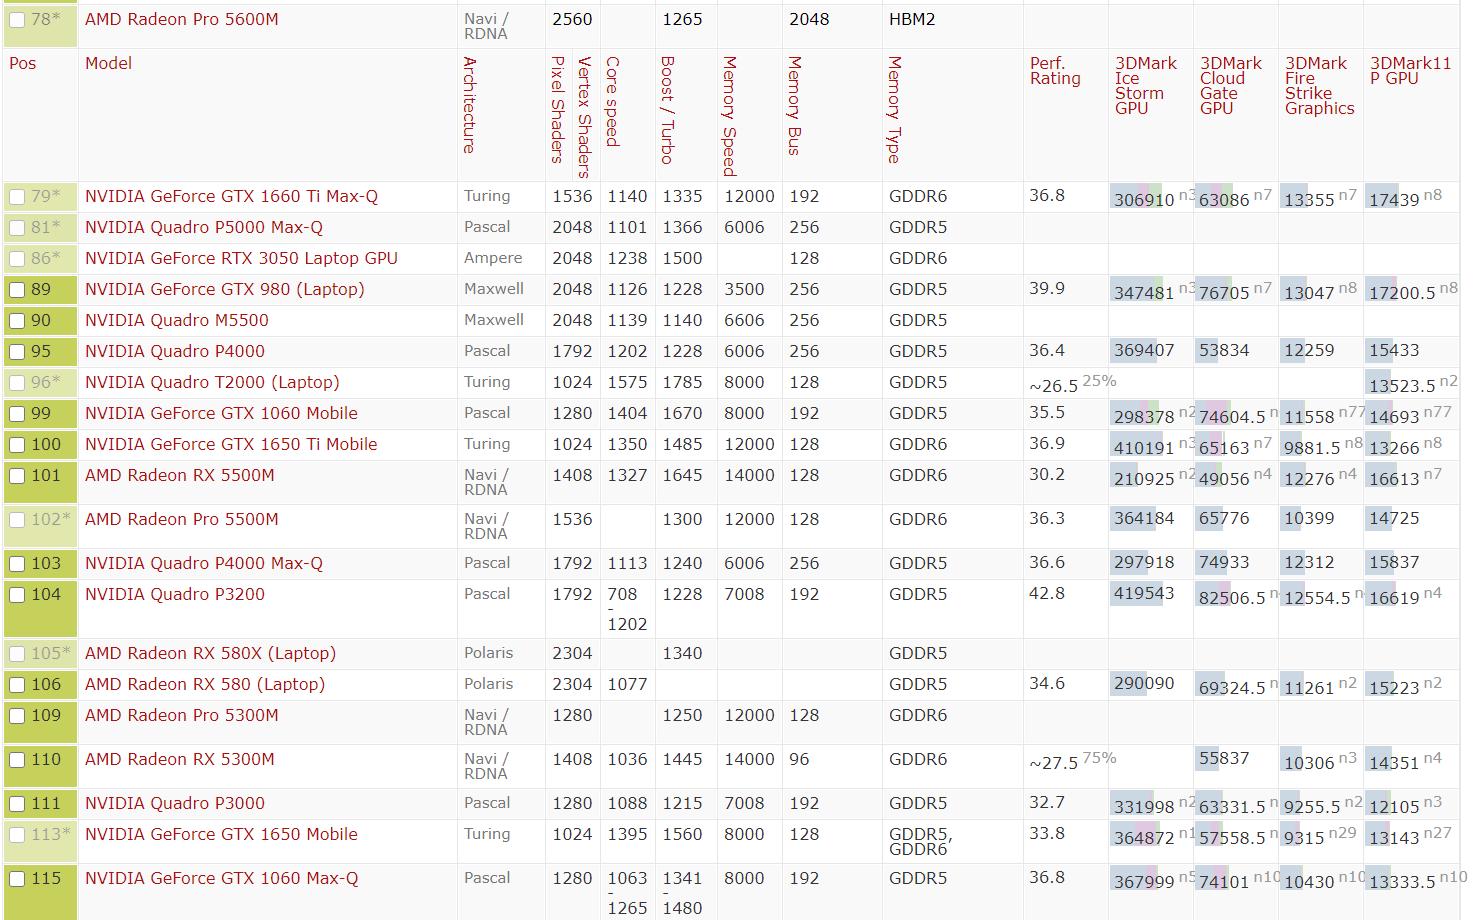Click the Ice Storm score 410191

1144,448
